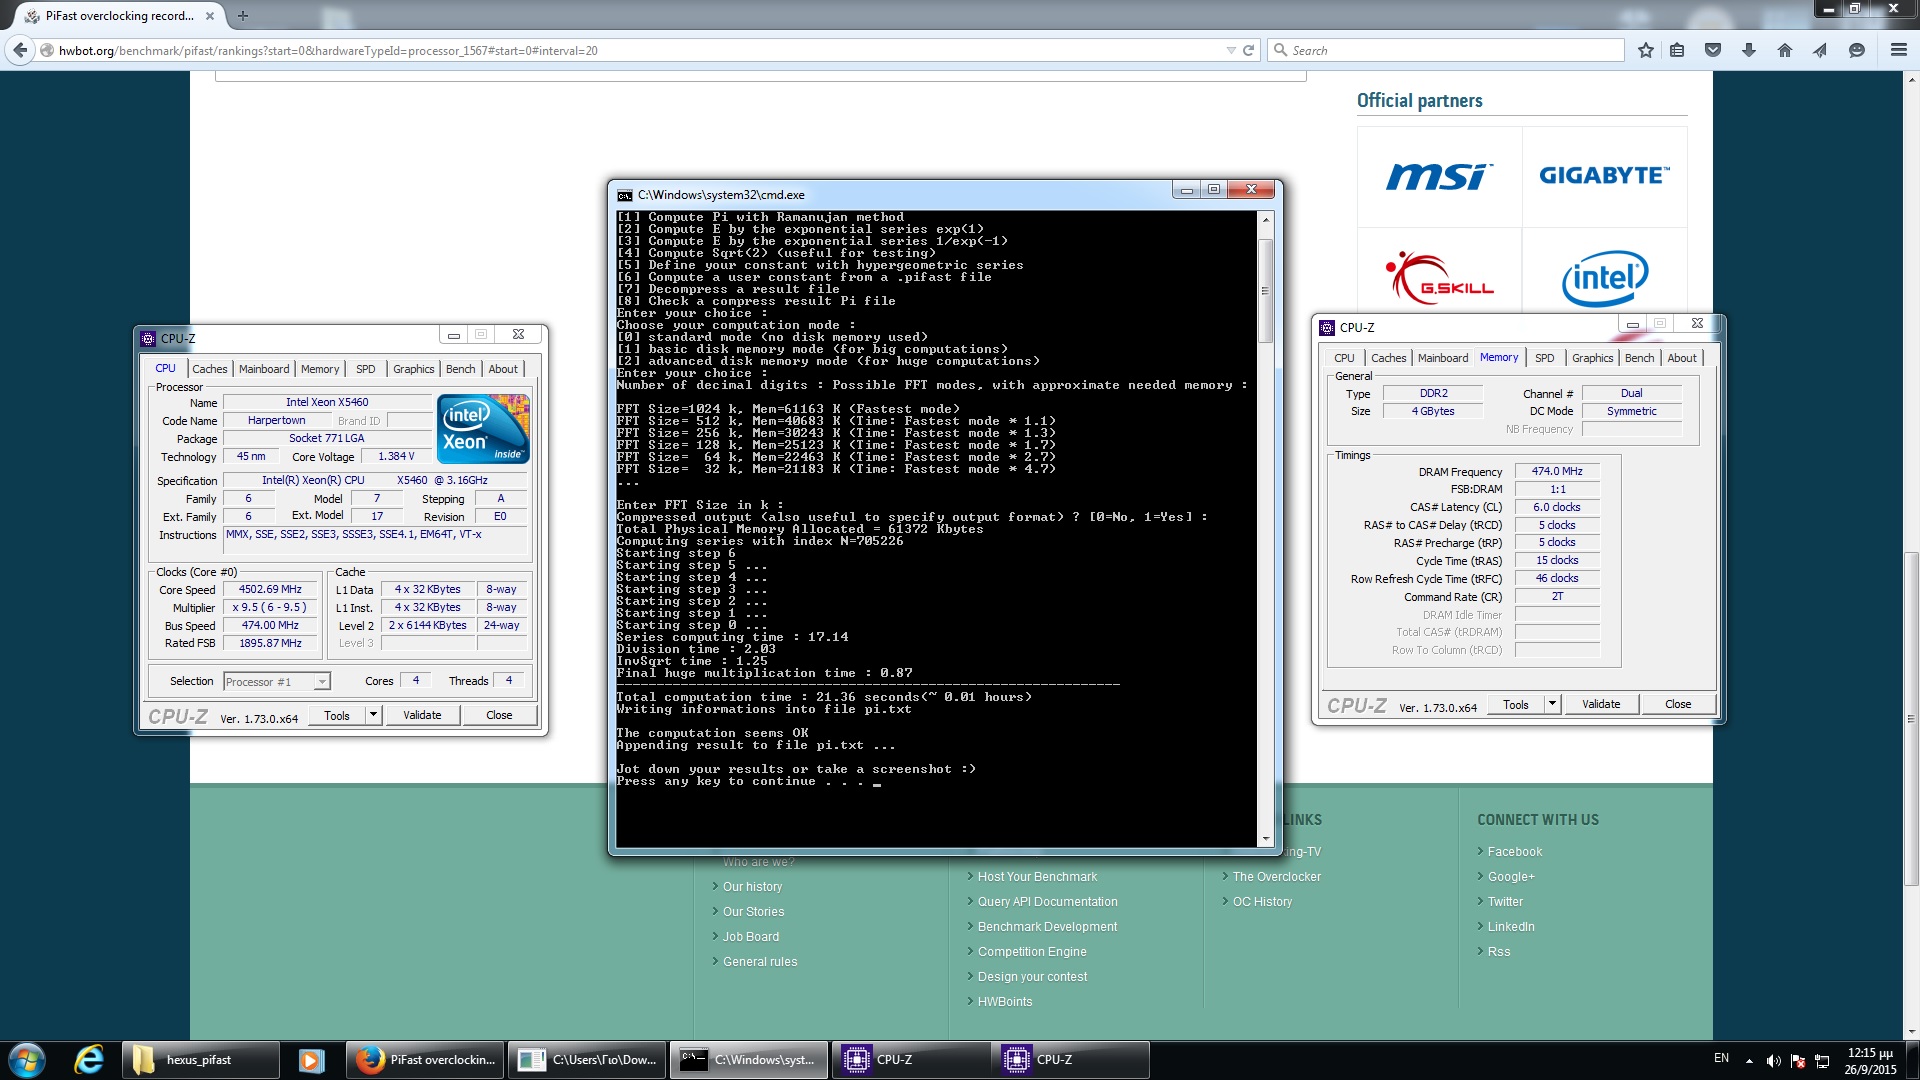Click Validate button in right CPU-Z

tap(1601, 704)
